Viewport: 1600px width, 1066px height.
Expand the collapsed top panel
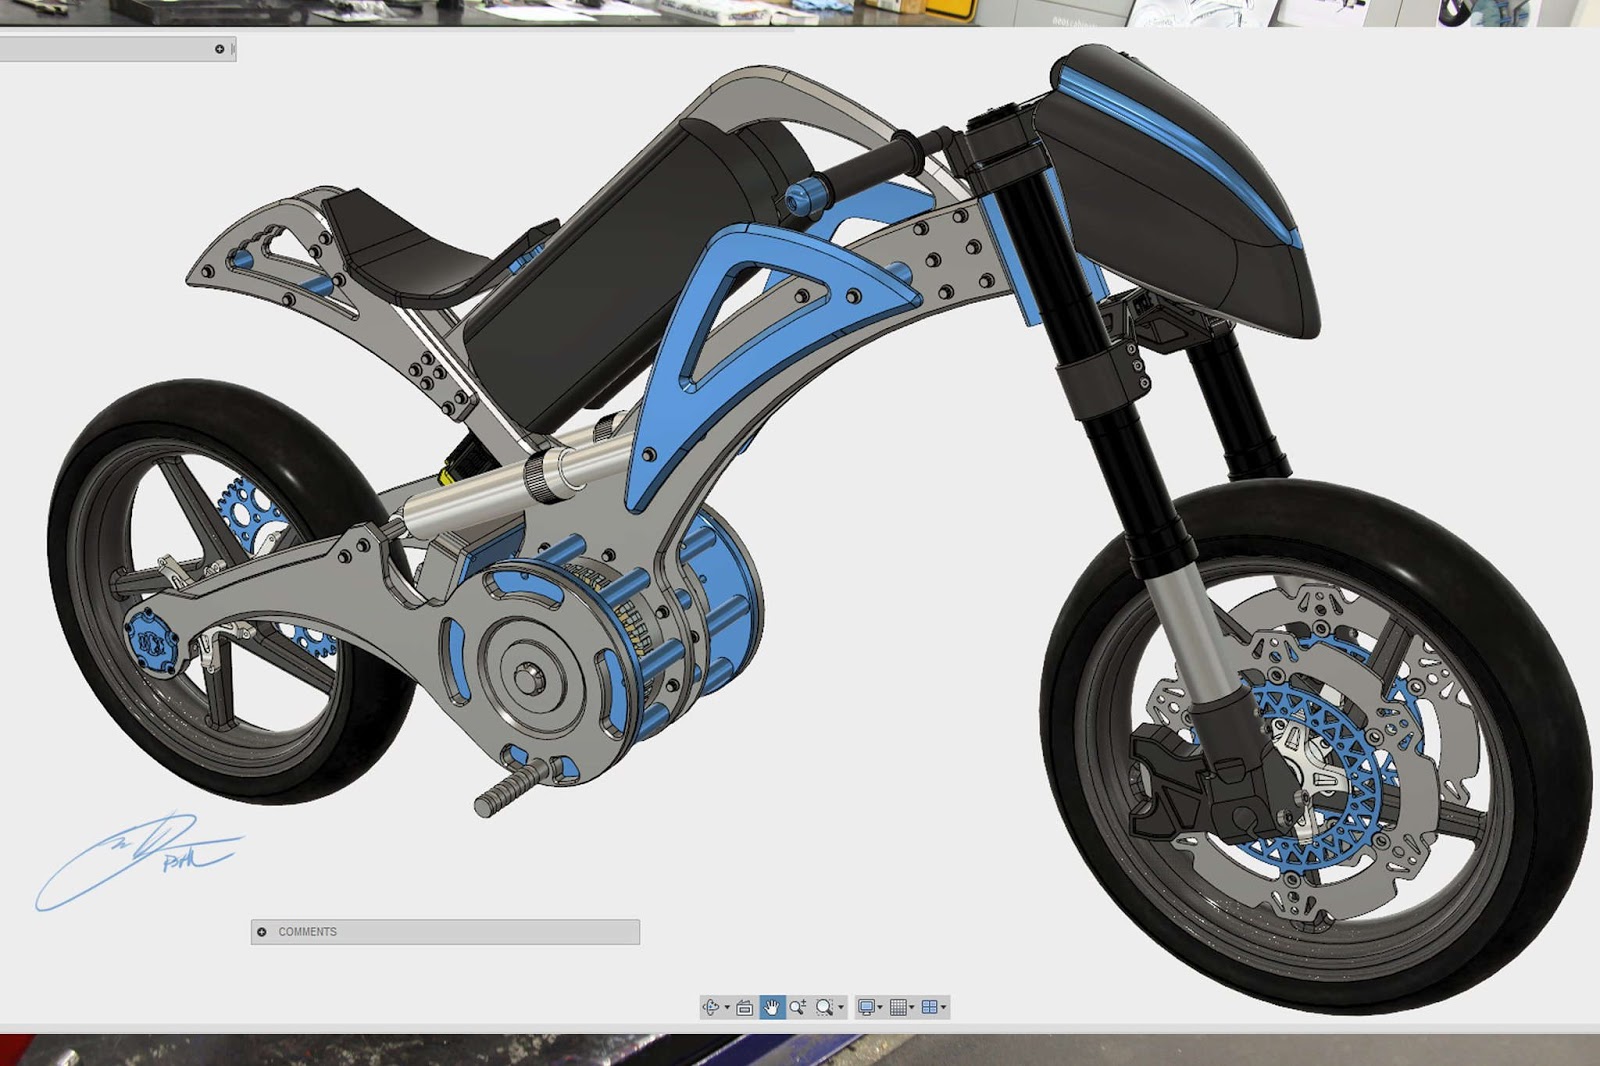[x=218, y=47]
